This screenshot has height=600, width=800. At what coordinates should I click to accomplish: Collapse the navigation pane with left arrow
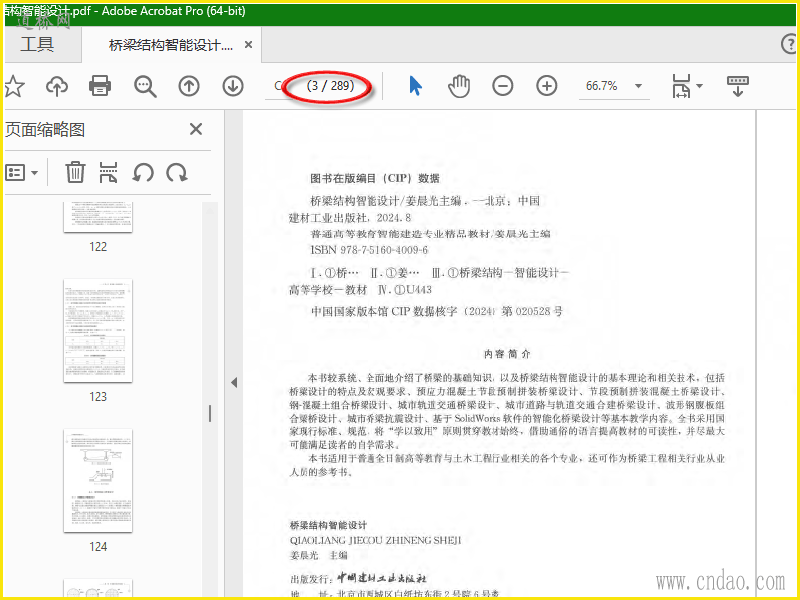tap(234, 382)
